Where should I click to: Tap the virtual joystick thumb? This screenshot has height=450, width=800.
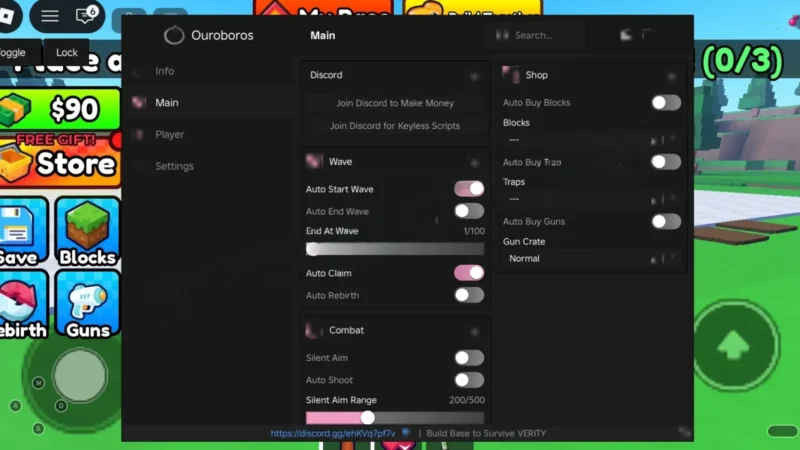(80, 375)
